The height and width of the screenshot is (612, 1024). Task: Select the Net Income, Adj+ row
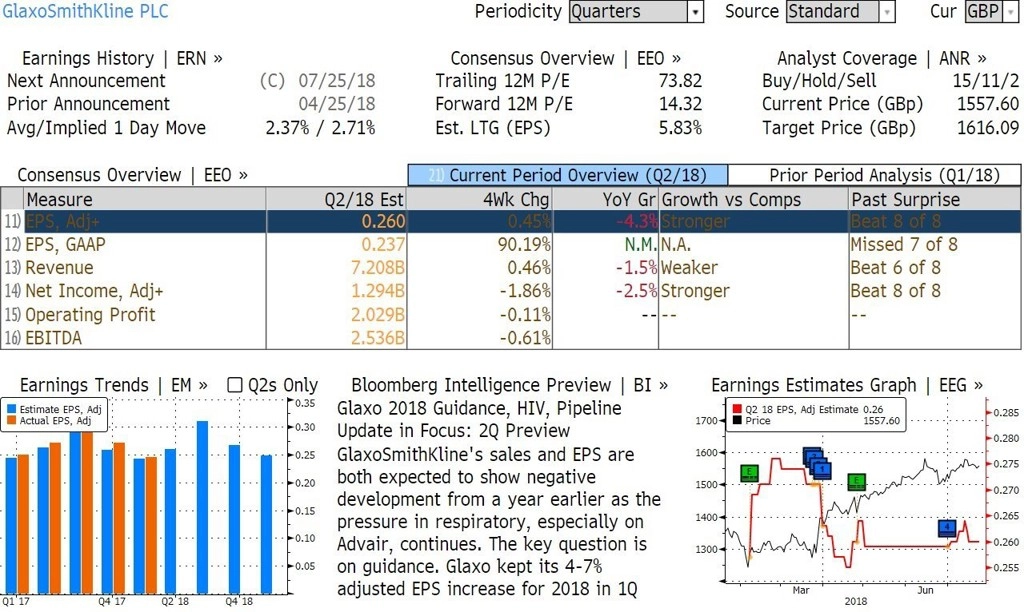[x=511, y=291]
